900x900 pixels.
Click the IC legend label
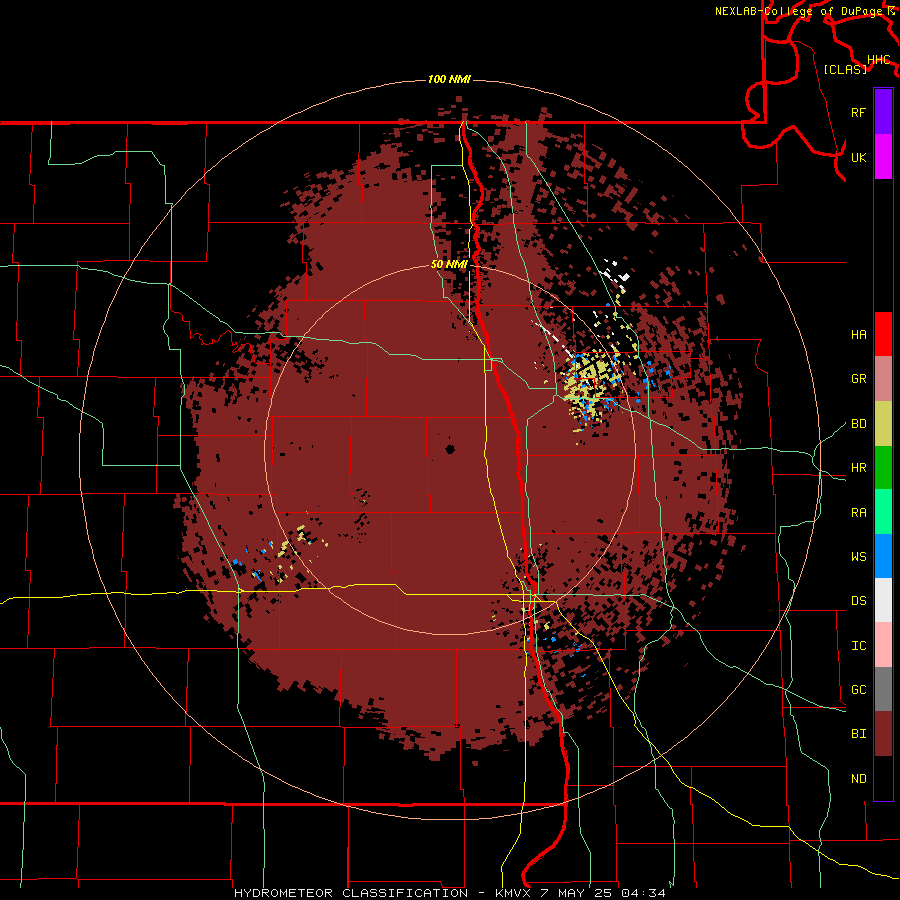(x=858, y=646)
